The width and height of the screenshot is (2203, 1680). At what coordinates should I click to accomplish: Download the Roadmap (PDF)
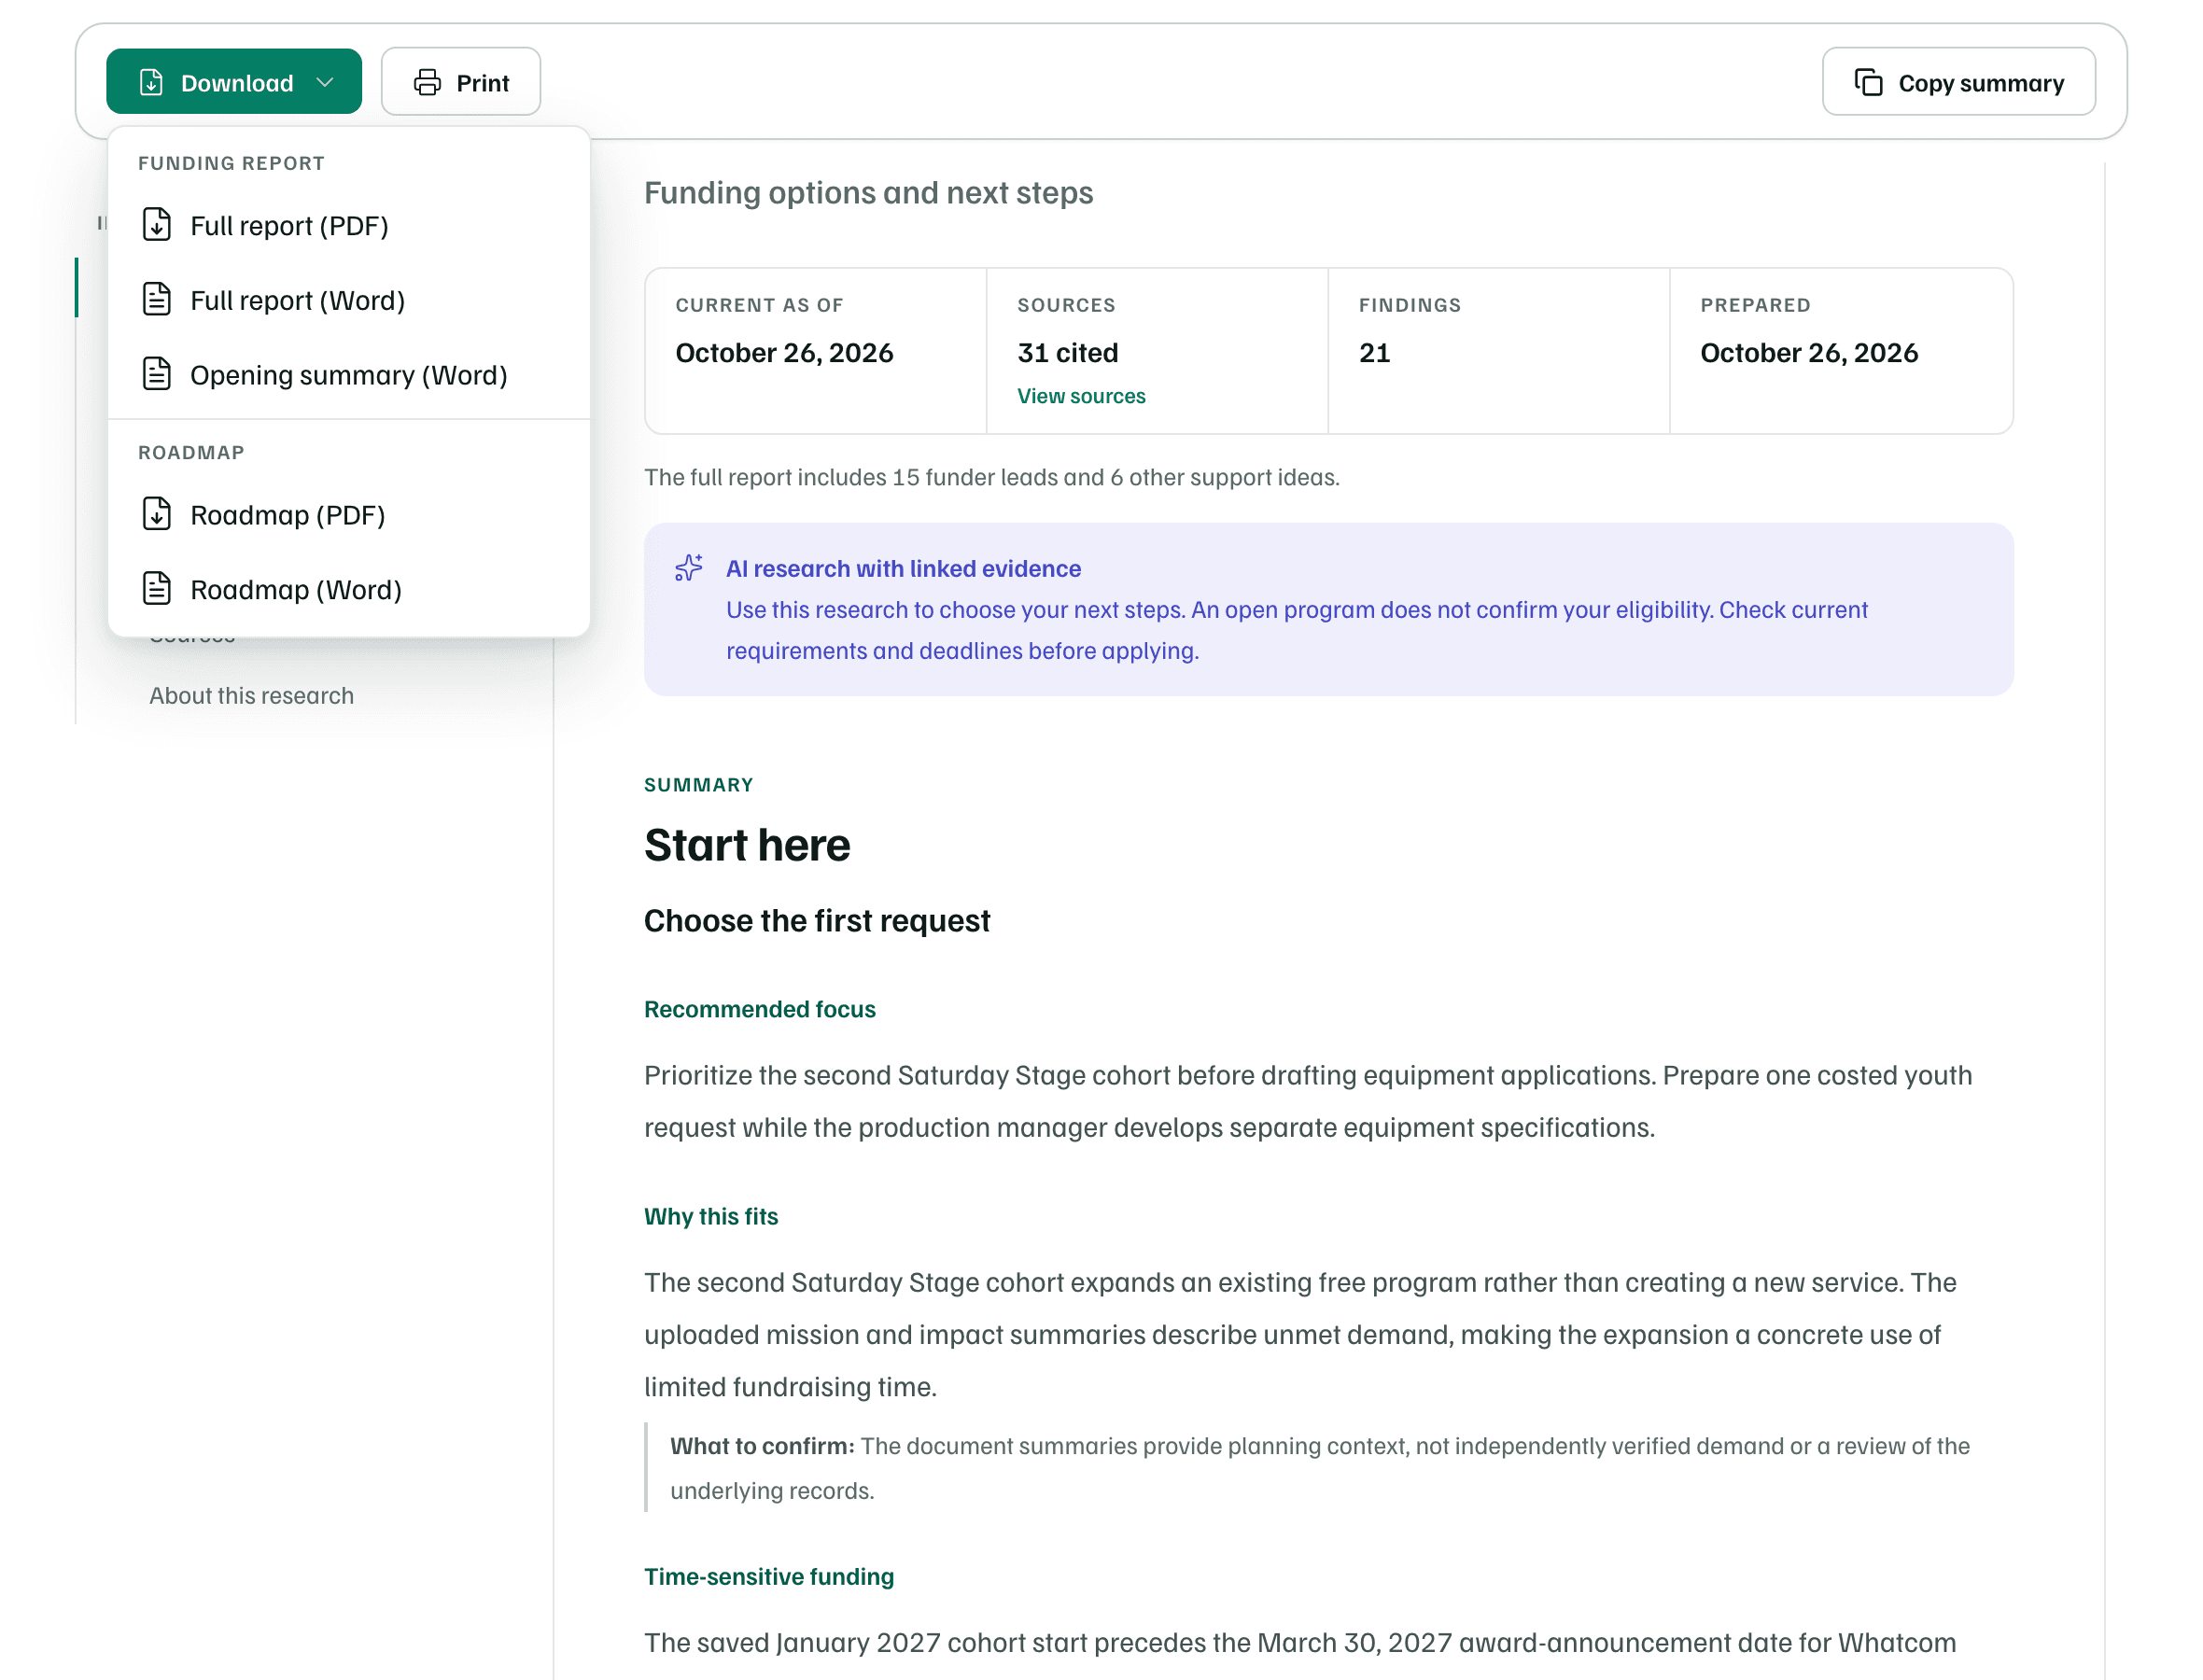pyautogui.click(x=348, y=515)
